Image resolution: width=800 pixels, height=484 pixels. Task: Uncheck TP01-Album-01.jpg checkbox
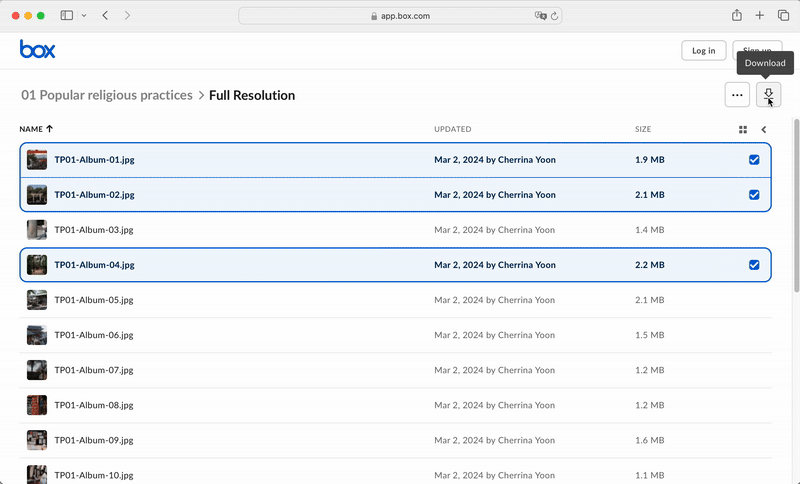click(754, 160)
